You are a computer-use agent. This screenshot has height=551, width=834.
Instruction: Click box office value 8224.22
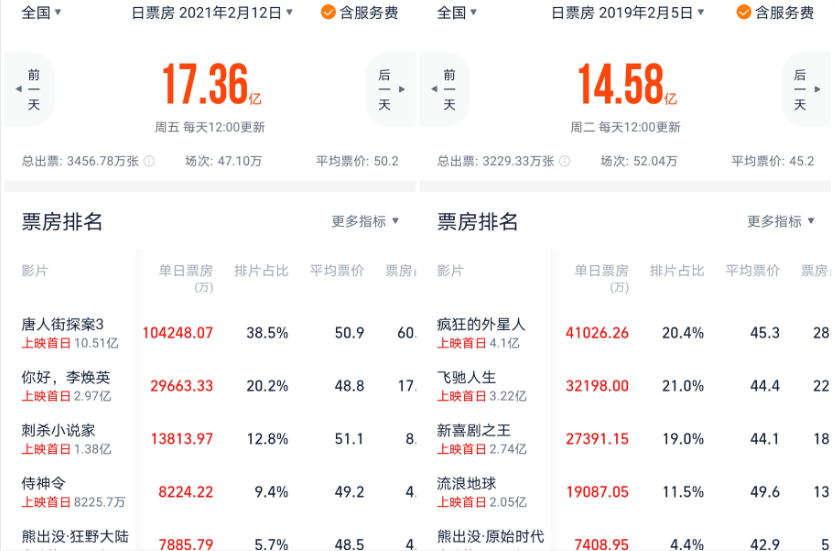186,492
